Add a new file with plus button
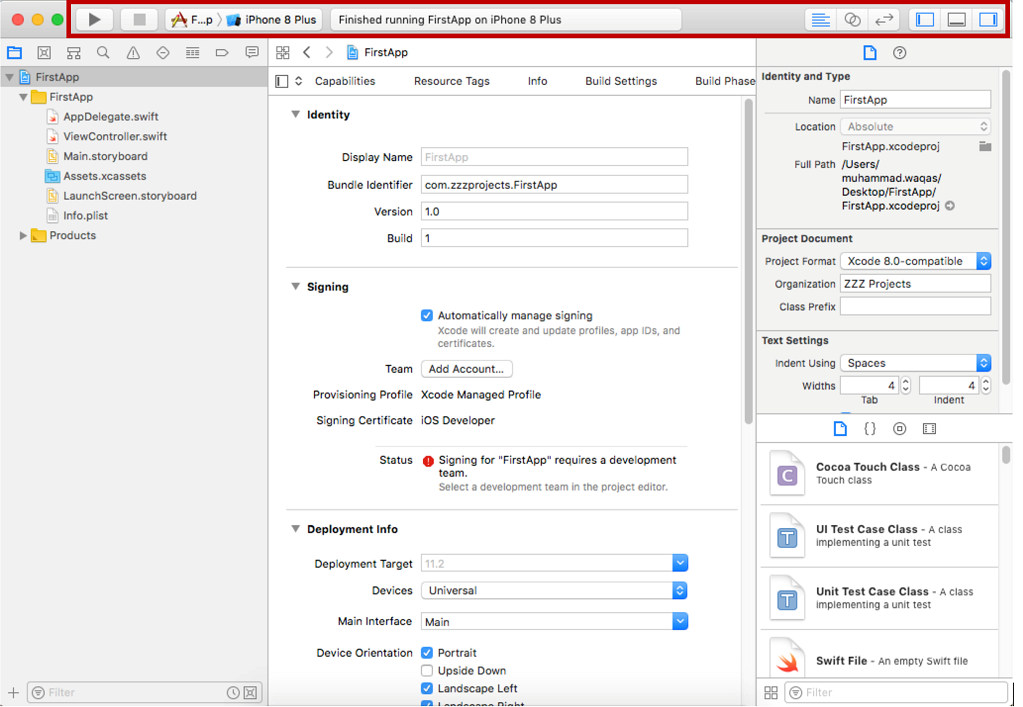1023x707 pixels. click(14, 693)
